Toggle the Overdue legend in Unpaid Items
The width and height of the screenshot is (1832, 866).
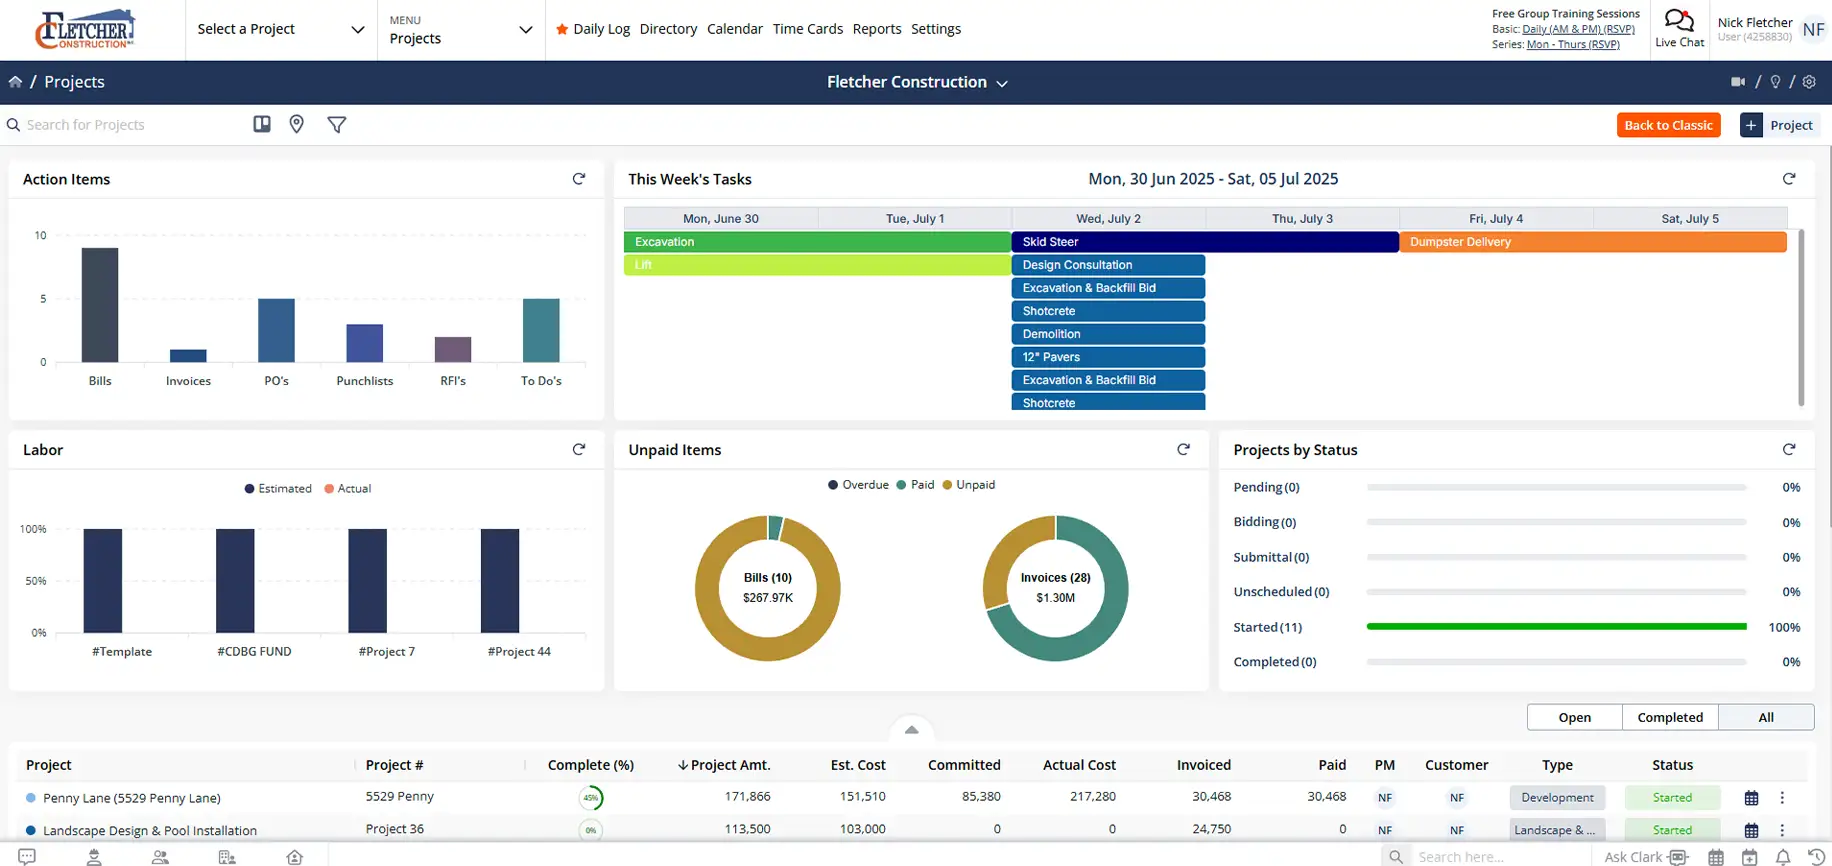pos(858,485)
